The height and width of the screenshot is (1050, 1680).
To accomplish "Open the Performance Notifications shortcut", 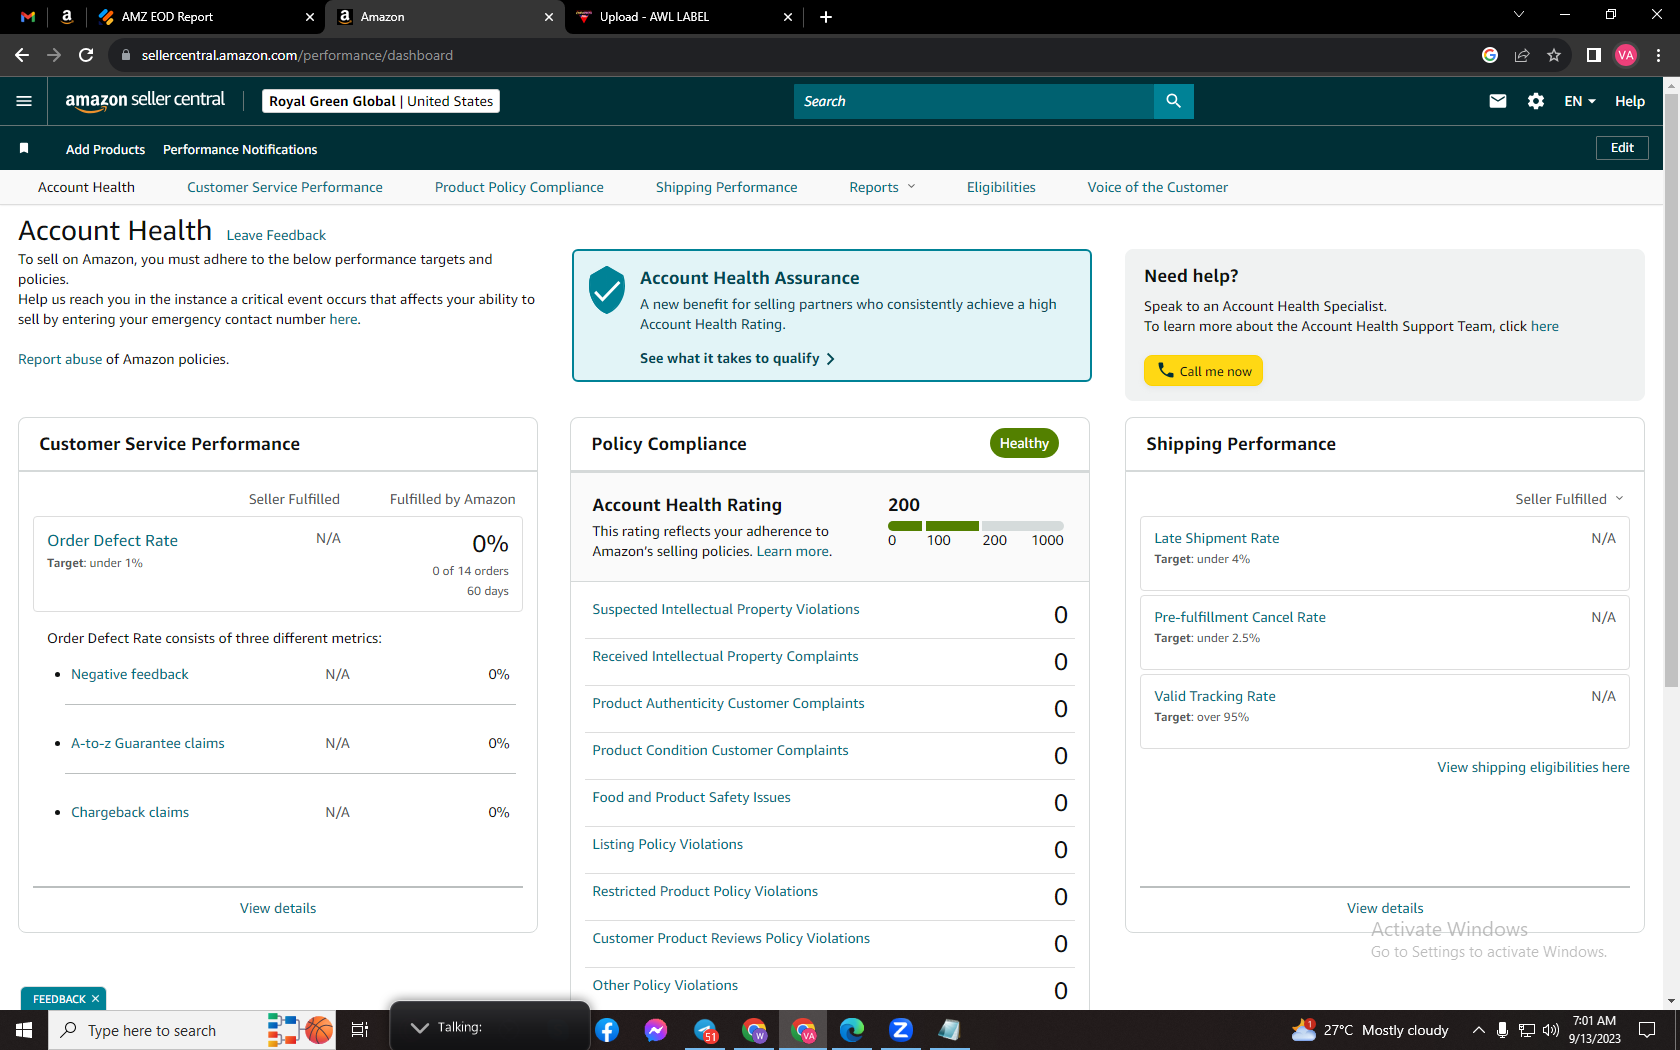I will (x=240, y=149).
